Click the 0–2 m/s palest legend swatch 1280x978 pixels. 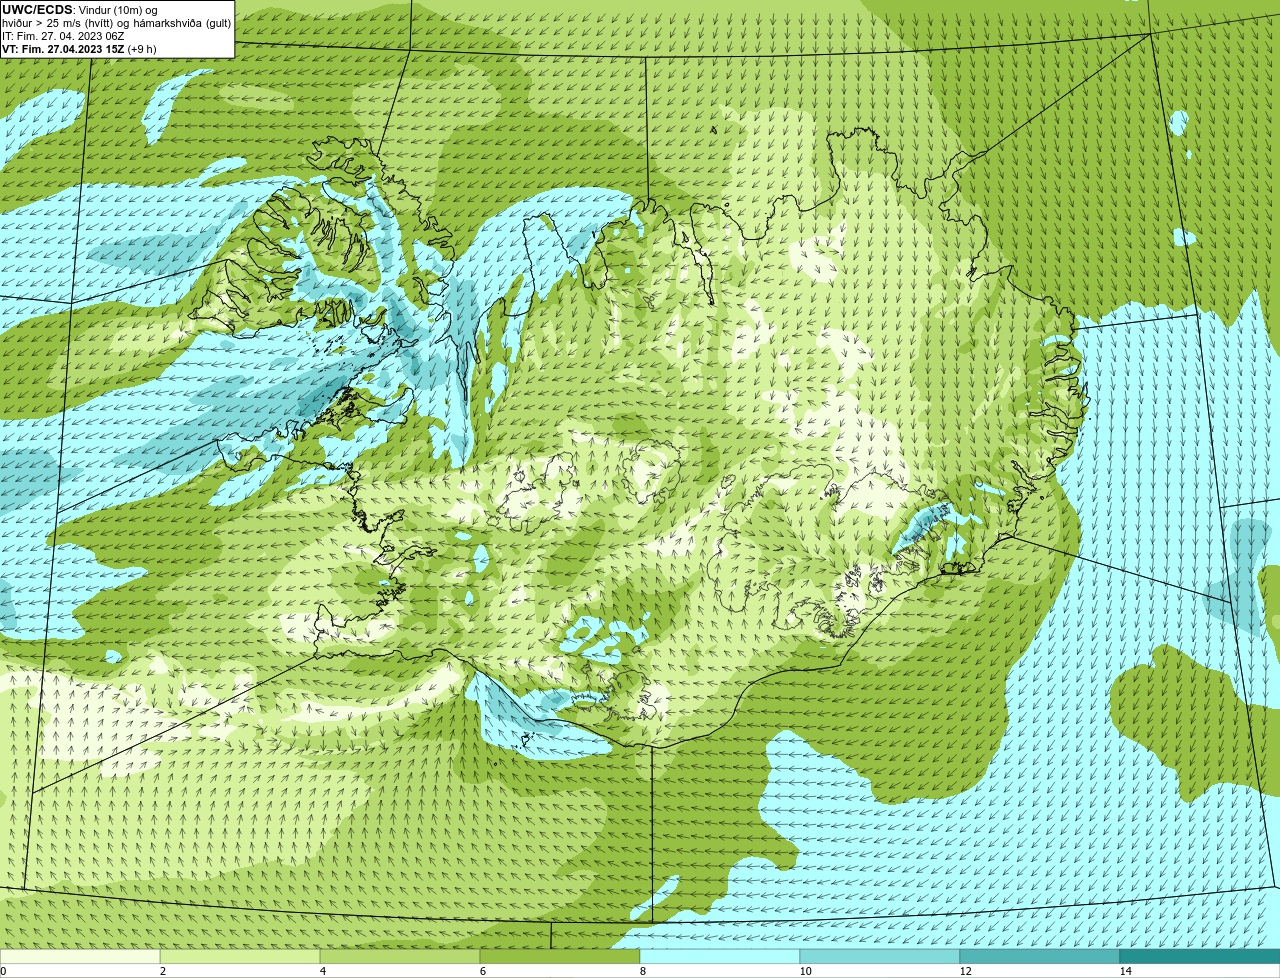[80, 957]
